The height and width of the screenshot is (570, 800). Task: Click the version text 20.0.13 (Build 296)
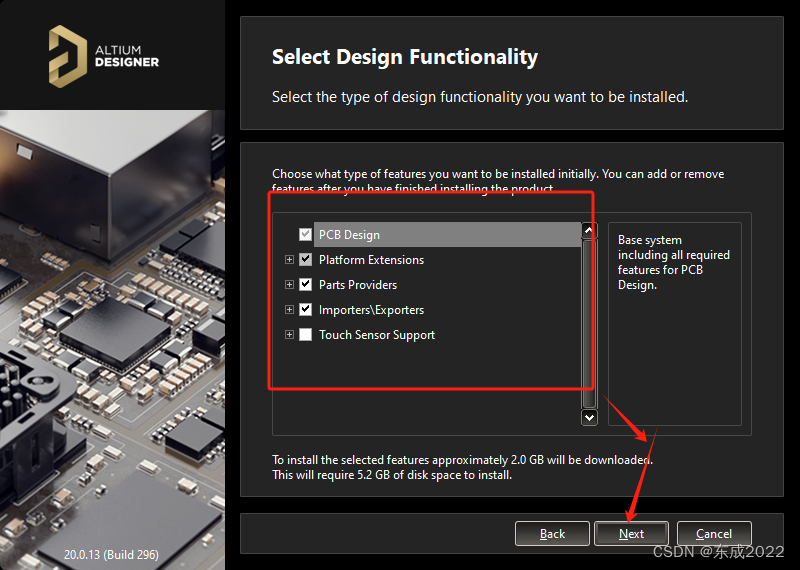coord(111,554)
